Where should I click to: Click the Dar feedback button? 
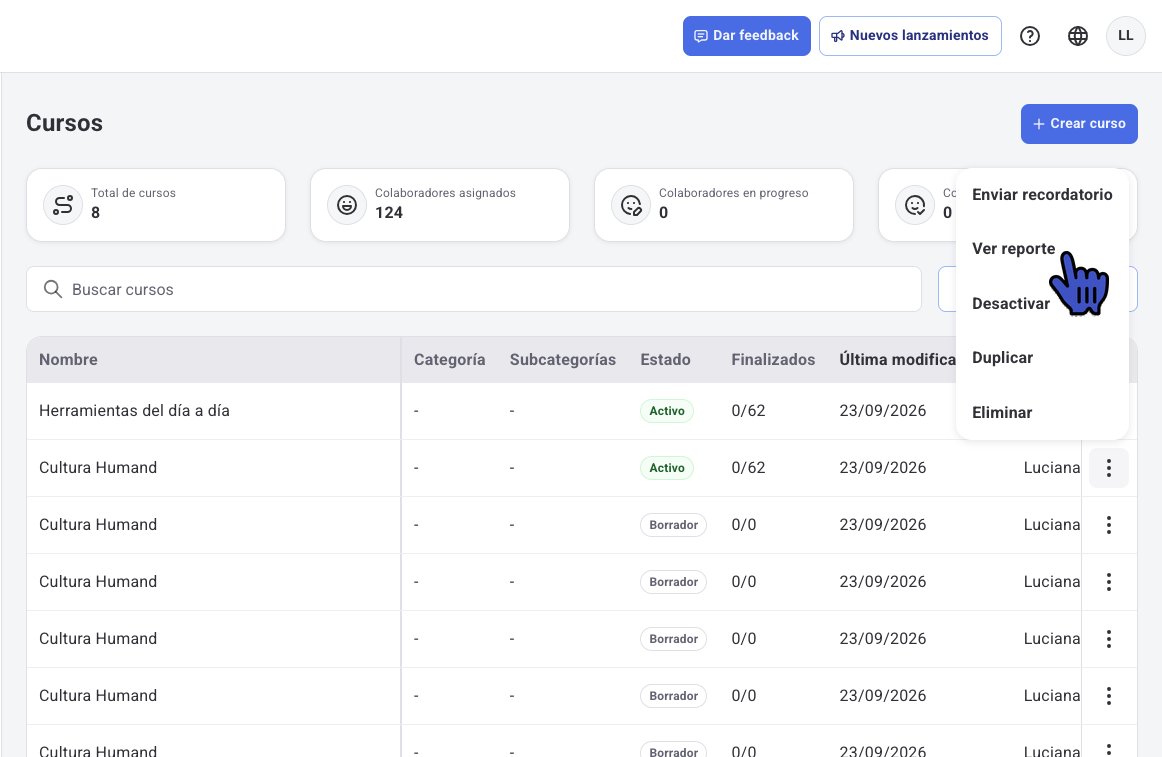(x=746, y=36)
